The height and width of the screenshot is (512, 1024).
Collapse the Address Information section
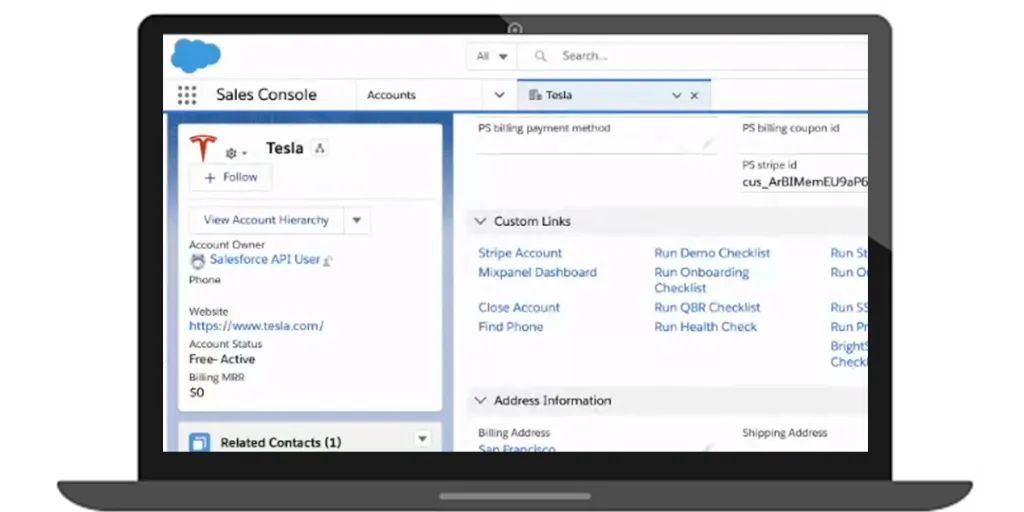(x=480, y=400)
